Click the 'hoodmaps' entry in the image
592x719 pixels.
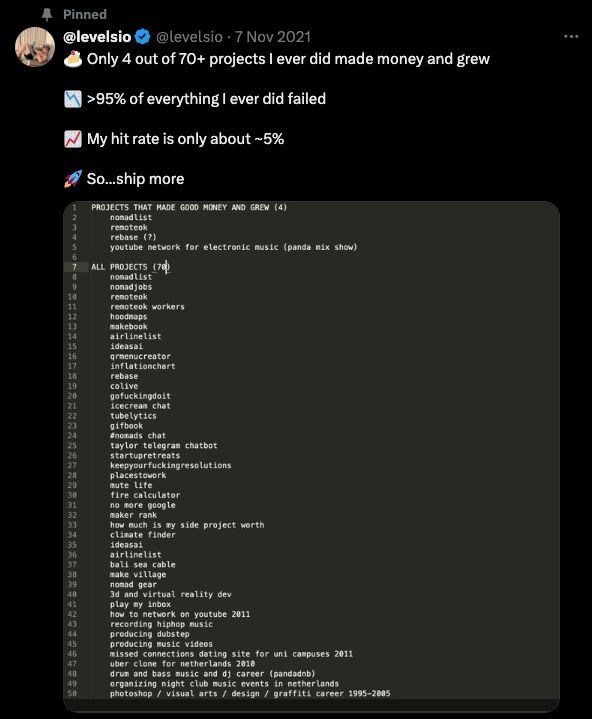click(128, 317)
